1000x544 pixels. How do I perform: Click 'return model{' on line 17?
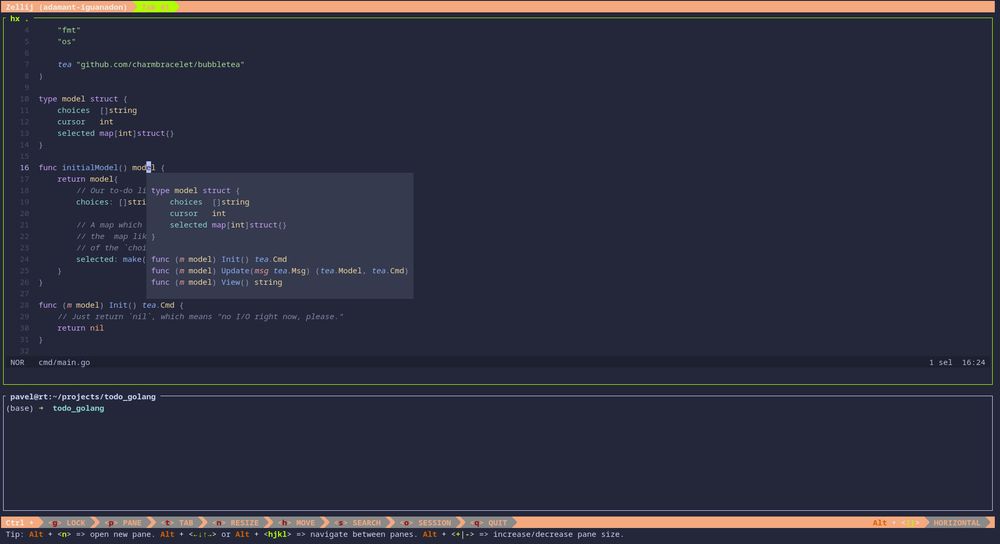(87, 179)
